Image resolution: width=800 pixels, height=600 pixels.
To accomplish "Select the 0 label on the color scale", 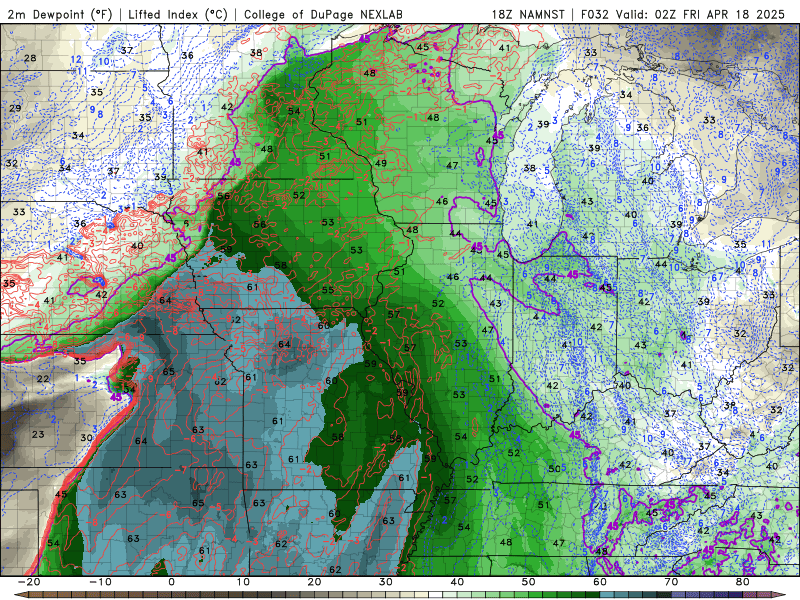I will 171,582.
